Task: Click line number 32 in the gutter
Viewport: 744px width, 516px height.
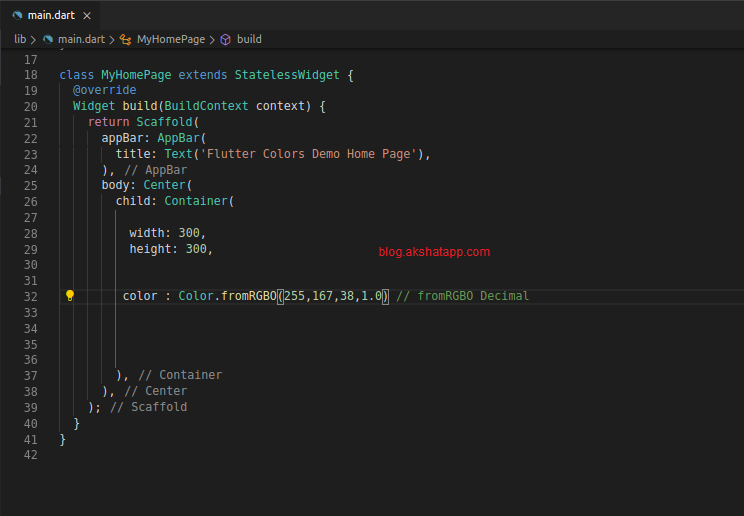Action: pos(30,296)
